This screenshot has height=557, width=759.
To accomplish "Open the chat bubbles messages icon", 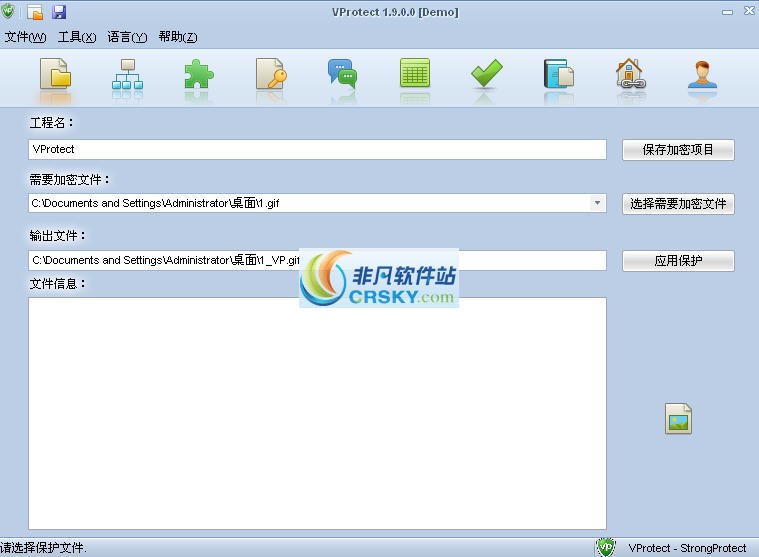I will pos(342,74).
